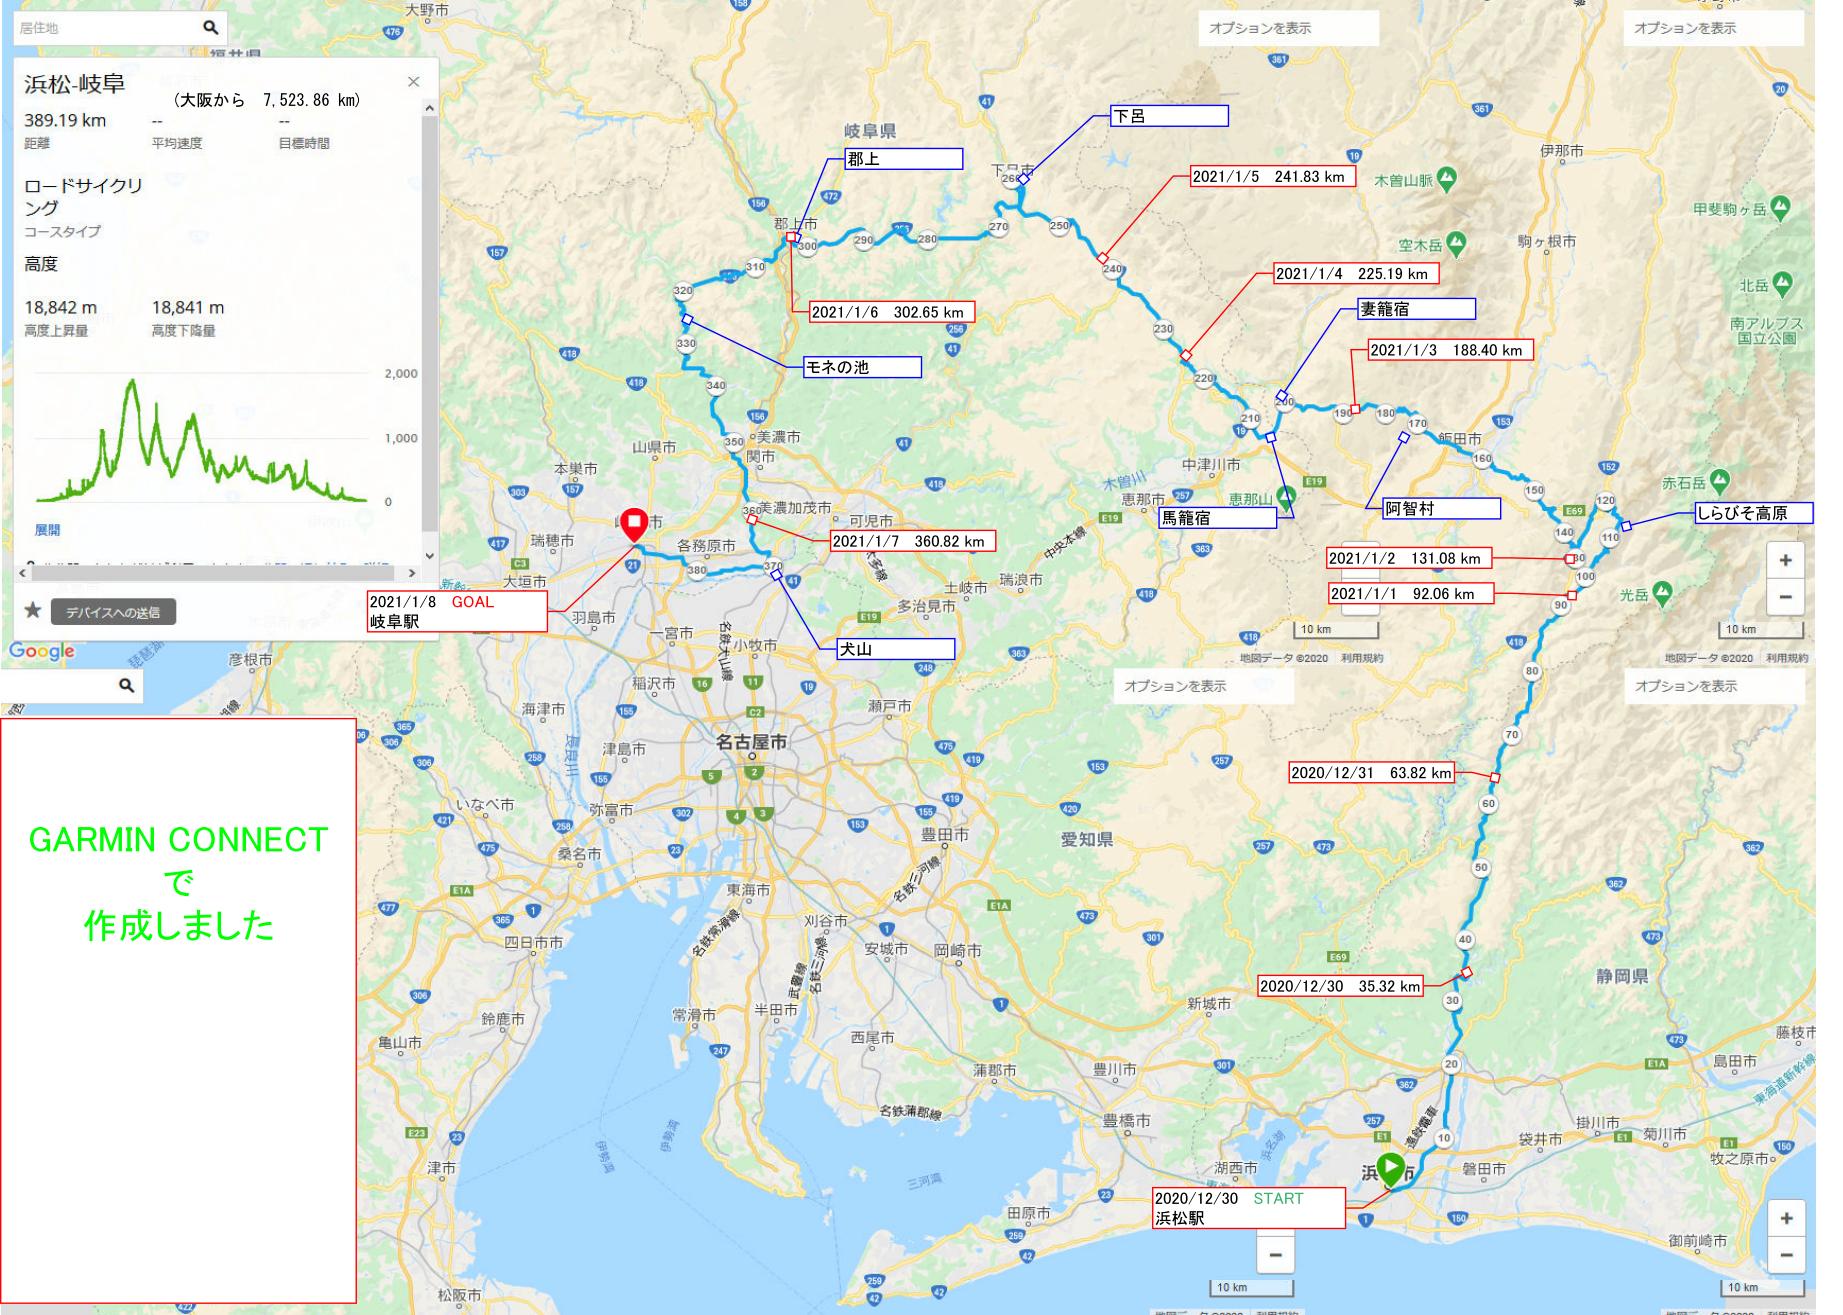This screenshot has width=1843, height=1315.
Task: Click the 389.19 km distance value
Action: [x=65, y=120]
